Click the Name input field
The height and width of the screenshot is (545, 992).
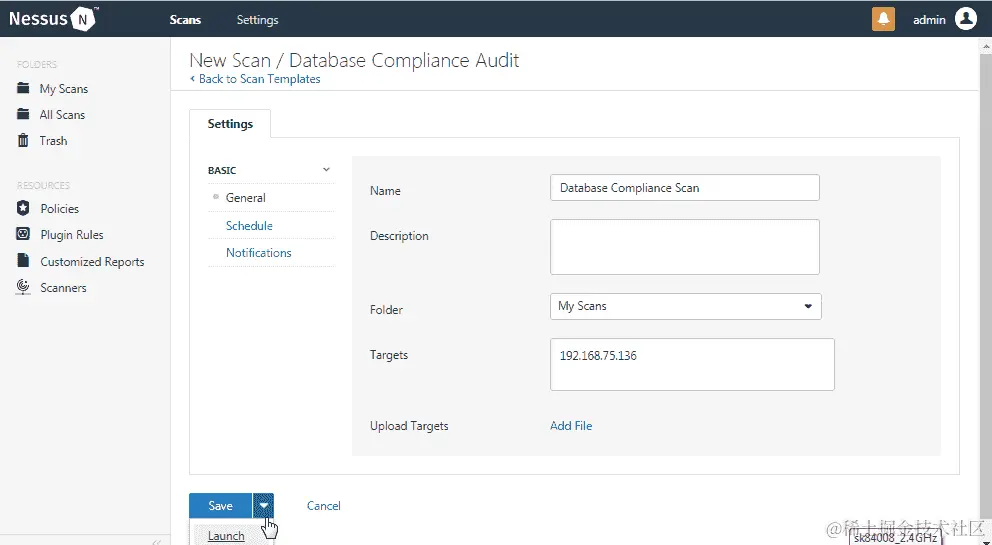coord(685,187)
